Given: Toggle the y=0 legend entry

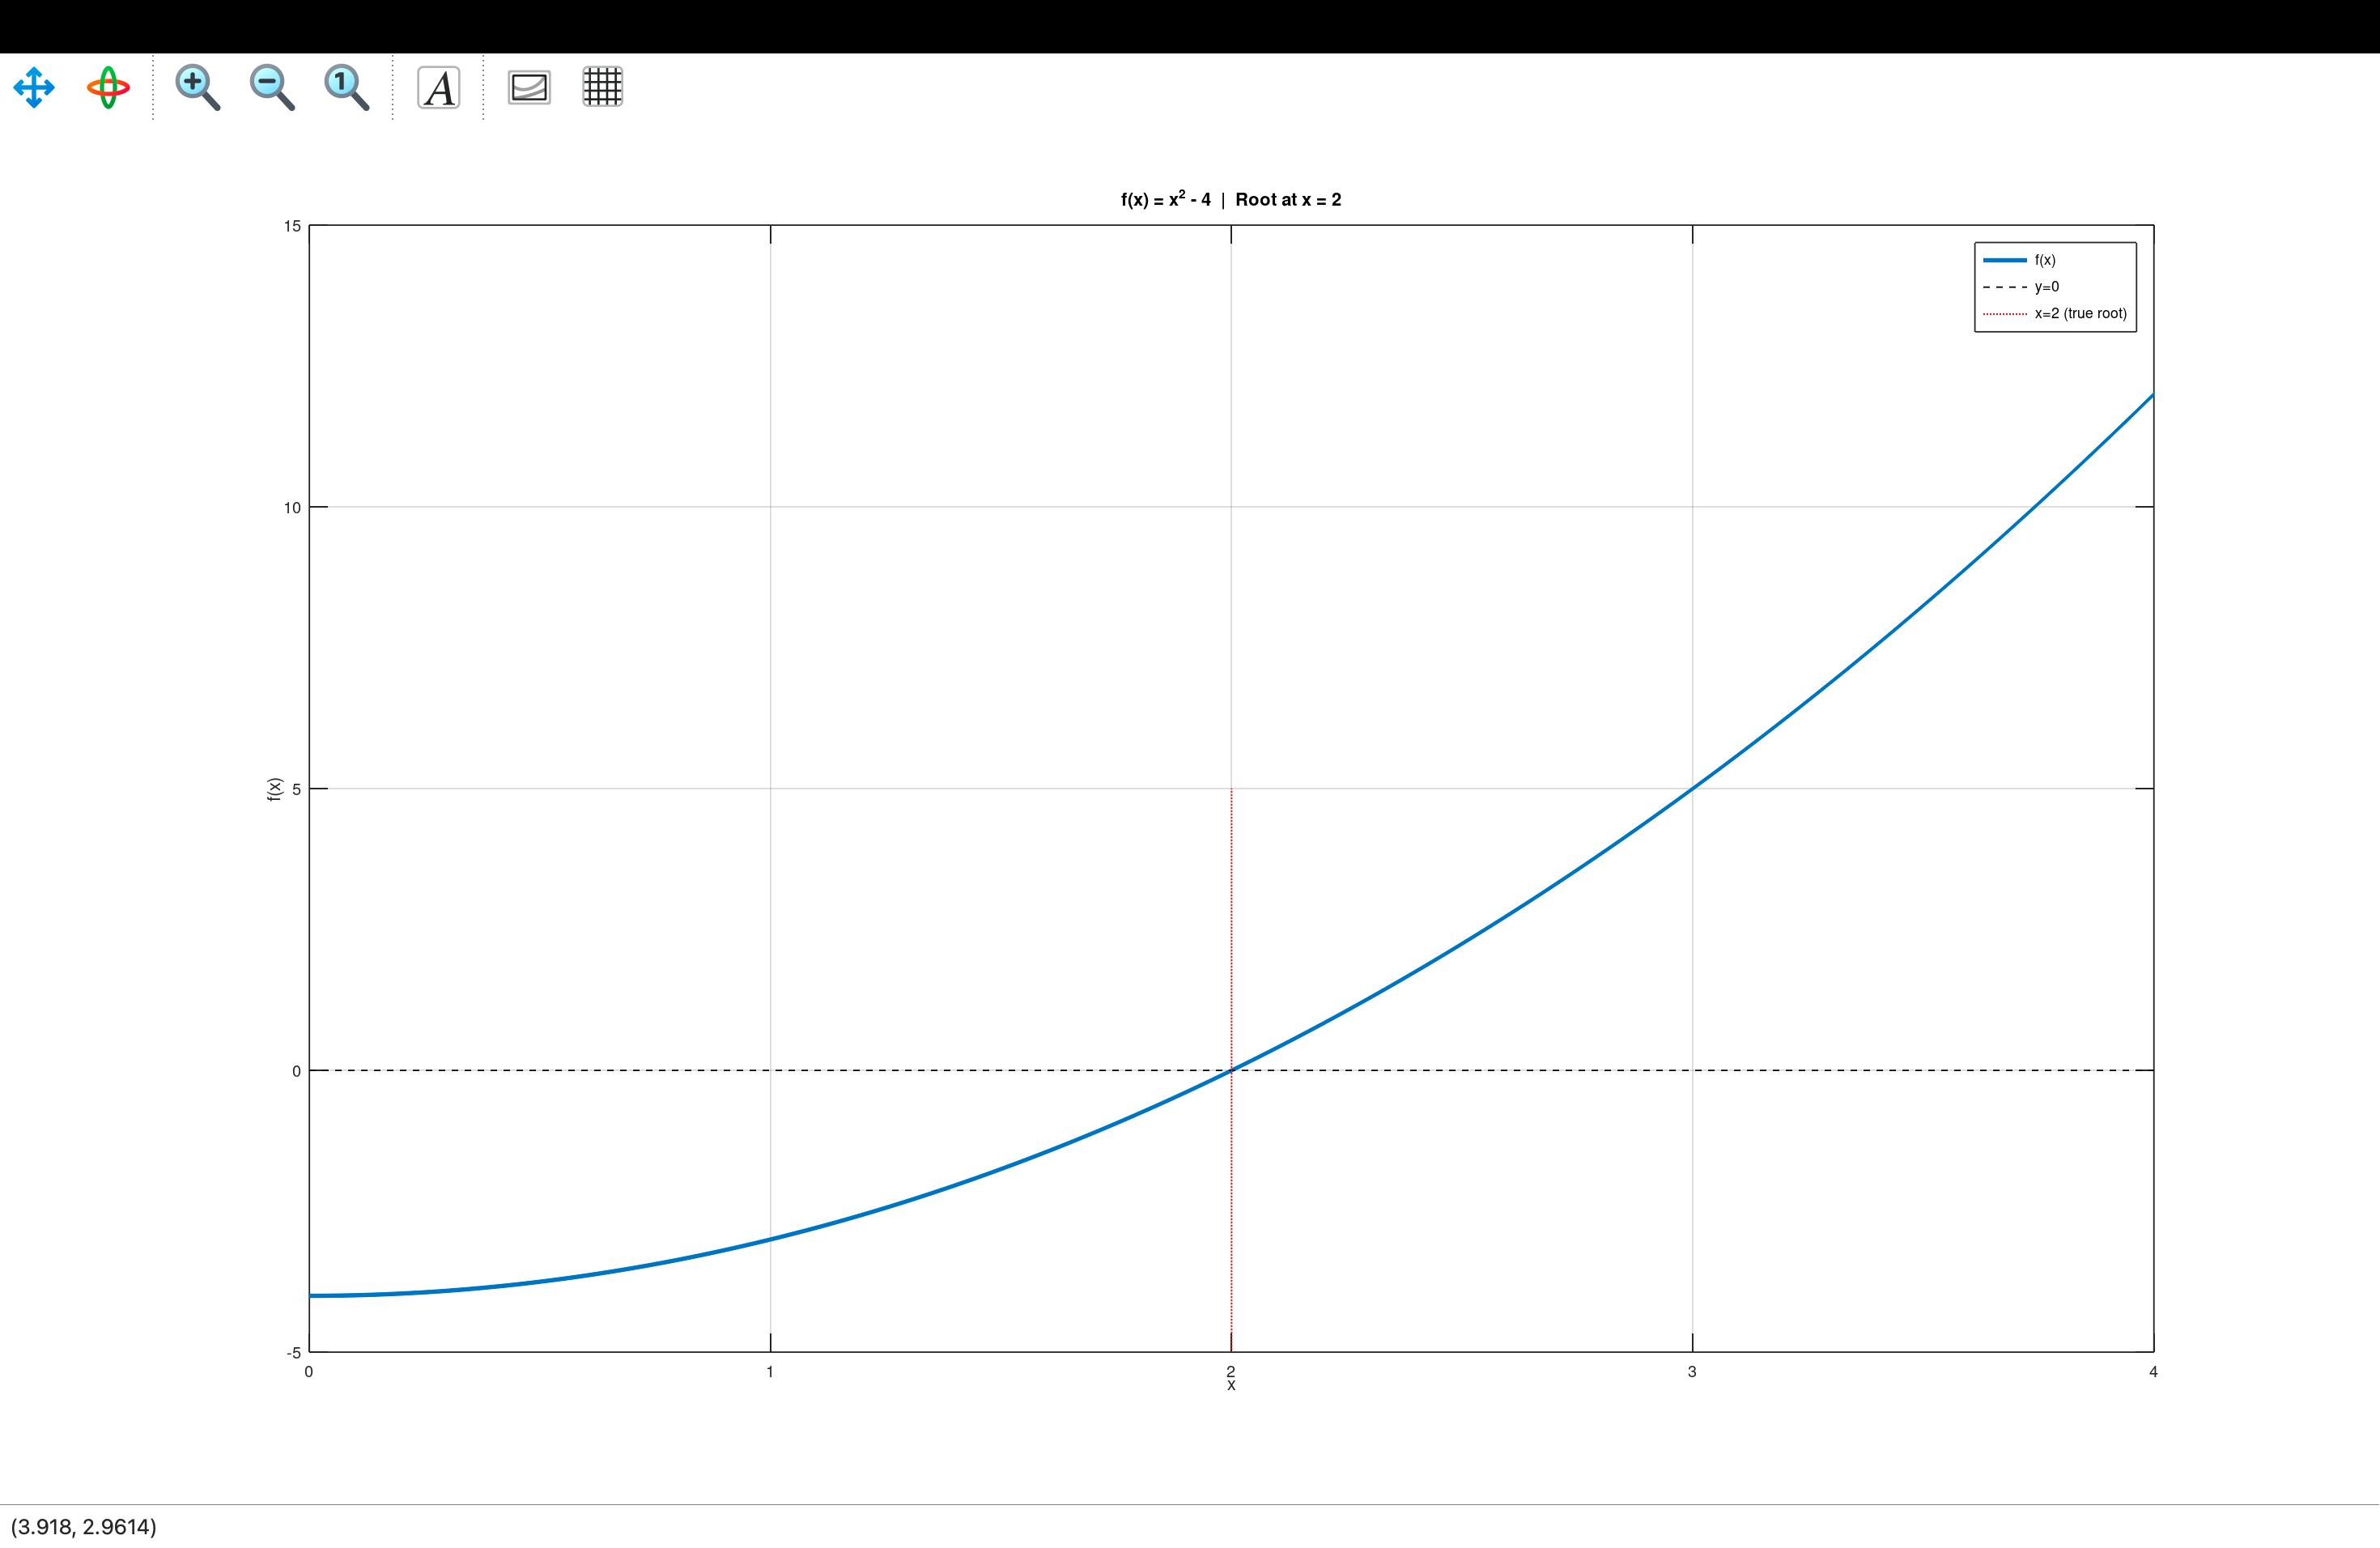Looking at the screenshot, I should [2046, 285].
